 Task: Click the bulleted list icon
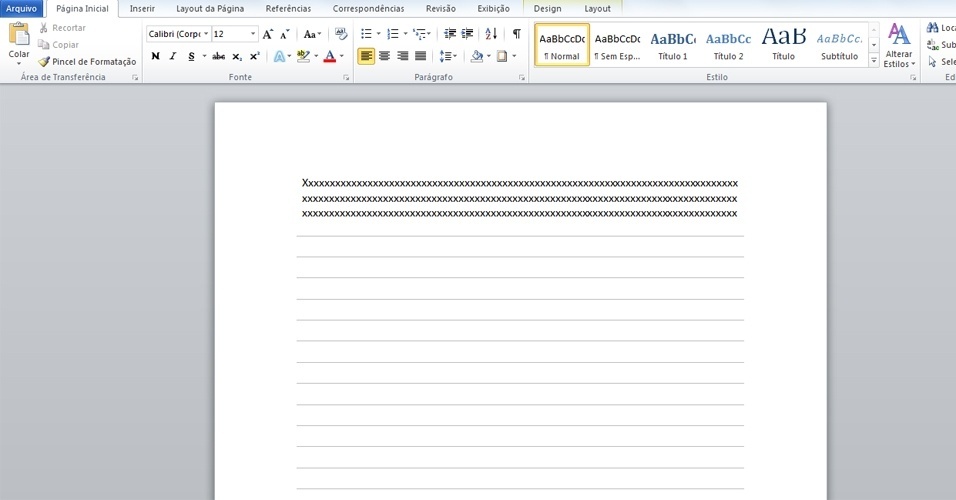tap(366, 34)
